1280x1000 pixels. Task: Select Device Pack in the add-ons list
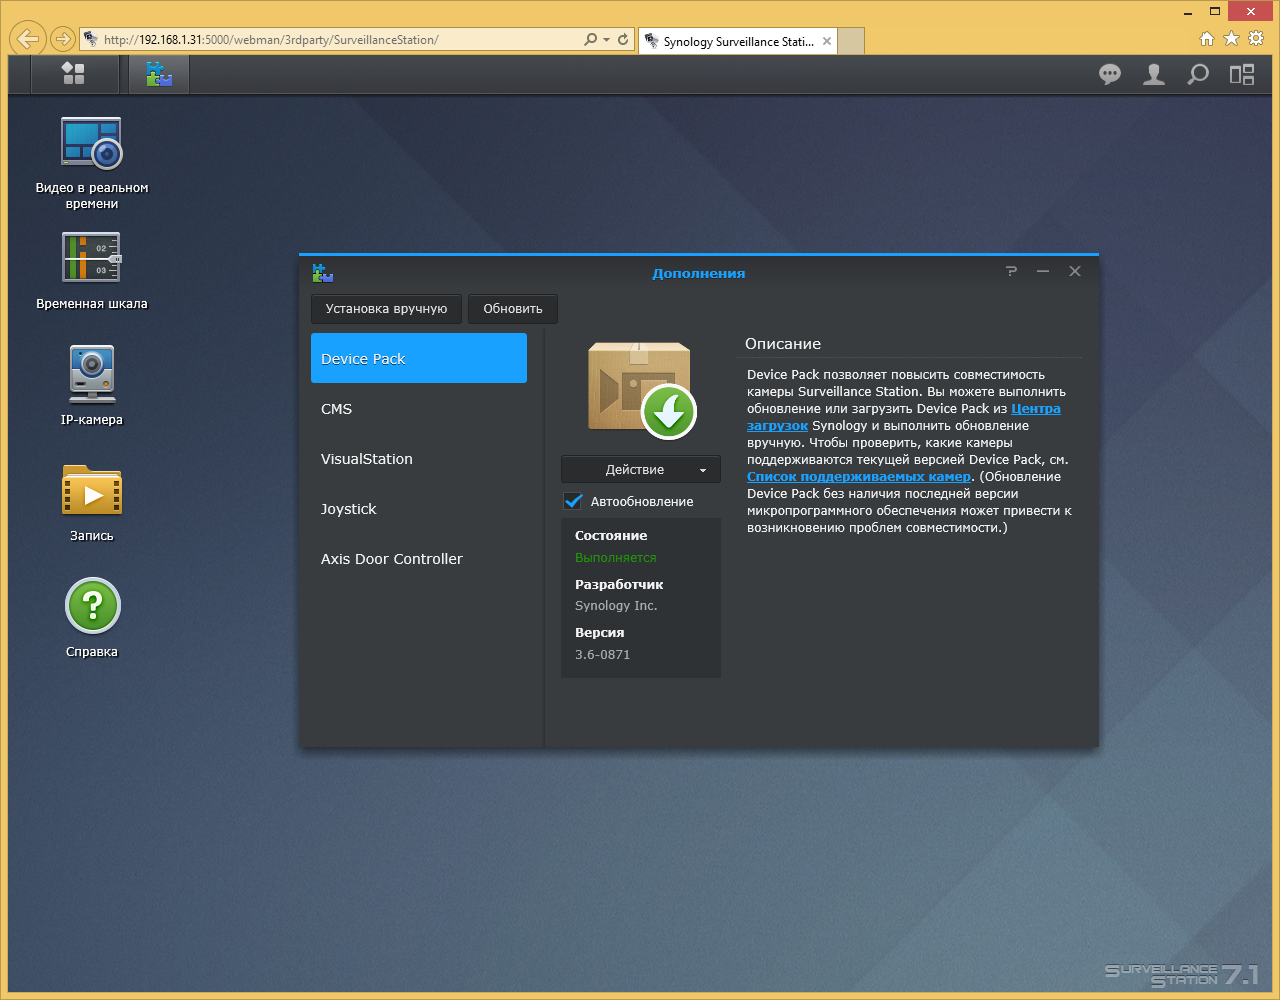[419, 358]
